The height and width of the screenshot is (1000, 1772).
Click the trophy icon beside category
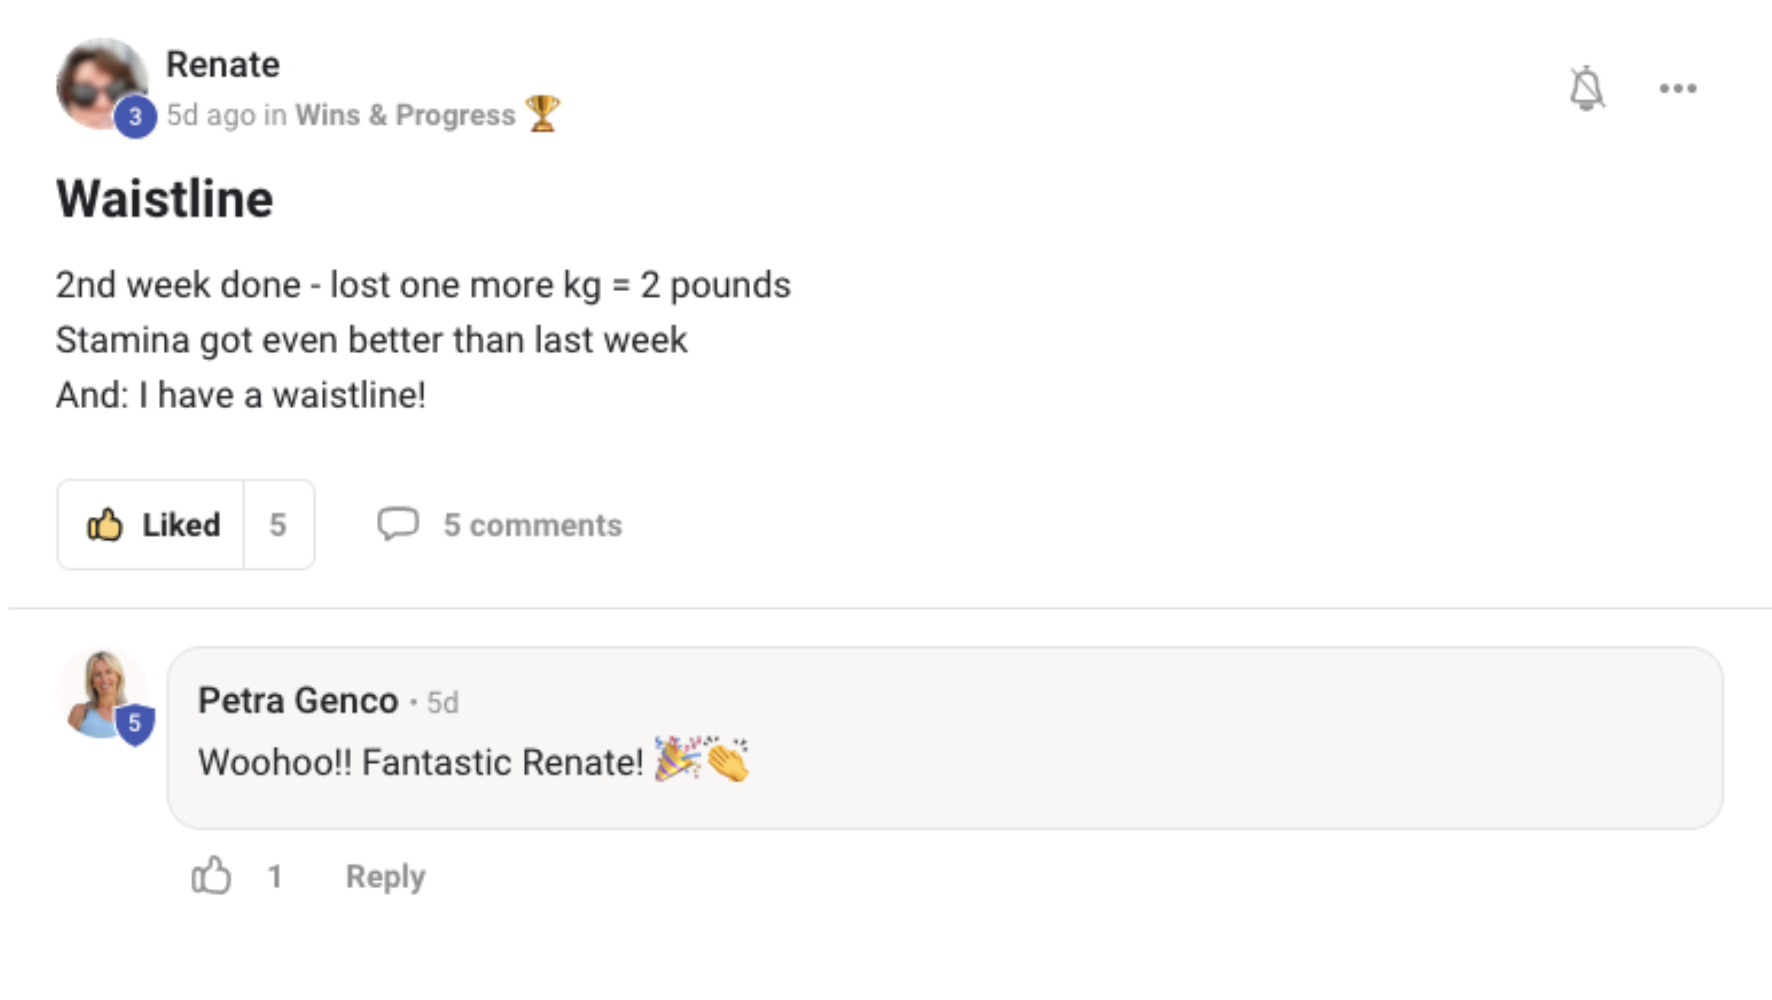(543, 113)
